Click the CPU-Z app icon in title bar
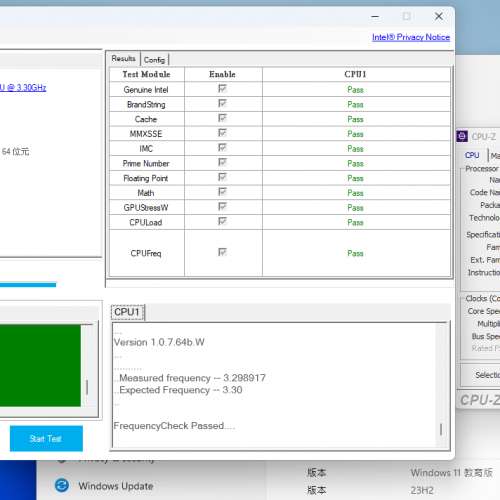The image size is (500, 500). [x=462, y=136]
